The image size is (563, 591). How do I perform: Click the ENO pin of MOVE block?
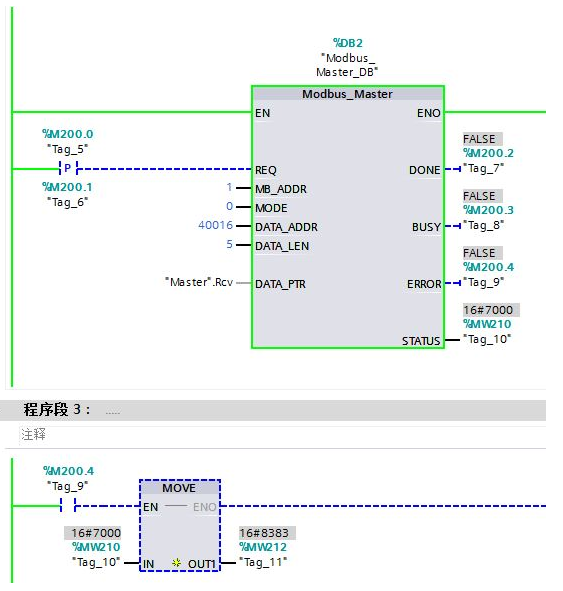tap(205, 507)
